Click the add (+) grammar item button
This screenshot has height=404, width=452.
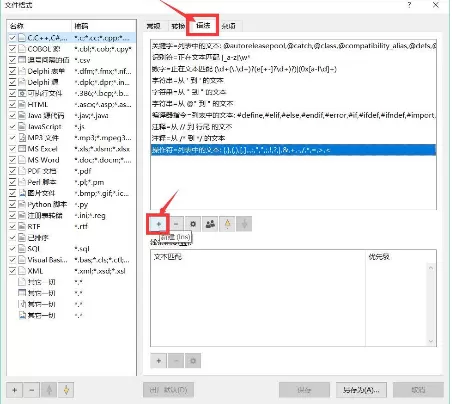[x=159, y=224]
